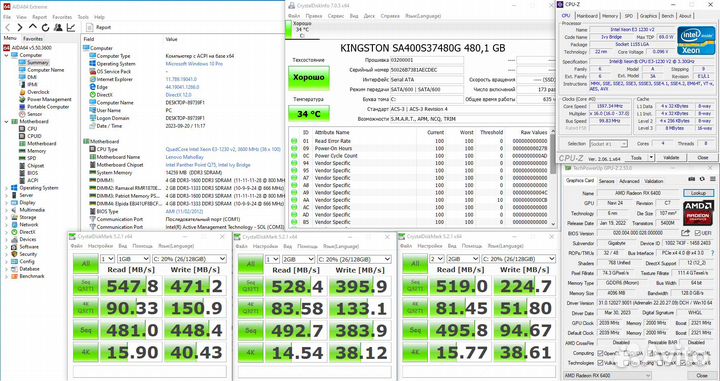720x381 pixels.
Task: Go back in AIDA64 toolbar
Action: [x=7, y=28]
